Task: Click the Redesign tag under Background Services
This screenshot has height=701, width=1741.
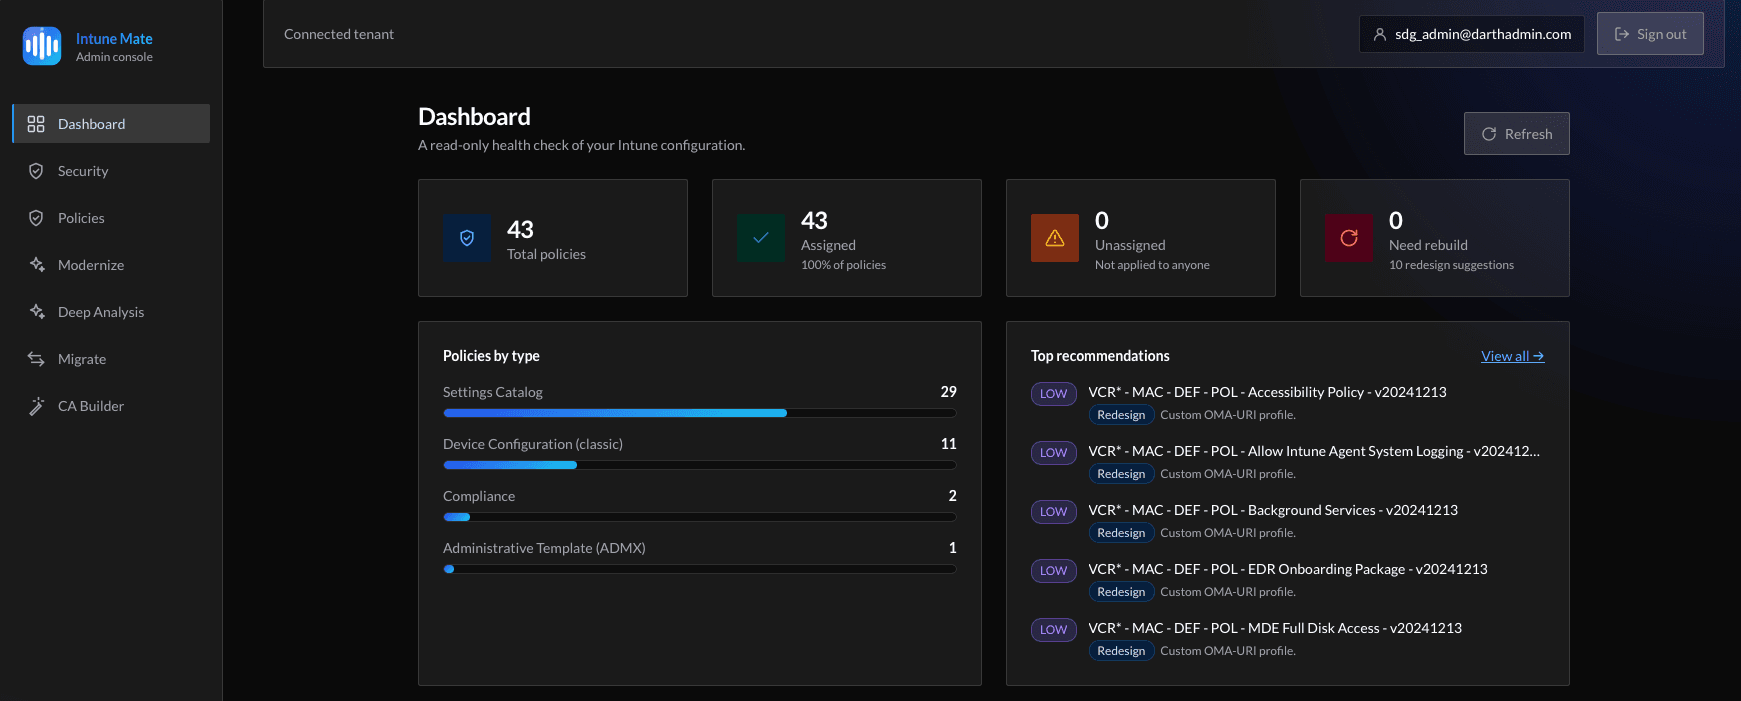Action: pyautogui.click(x=1121, y=533)
